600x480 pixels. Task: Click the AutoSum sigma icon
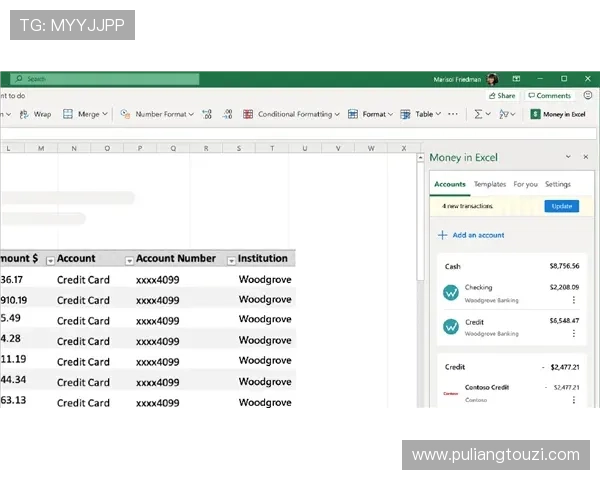click(x=478, y=114)
